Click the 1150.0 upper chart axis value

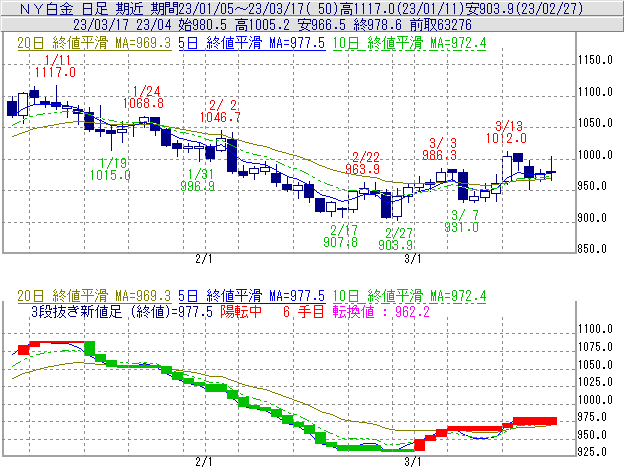(595, 60)
